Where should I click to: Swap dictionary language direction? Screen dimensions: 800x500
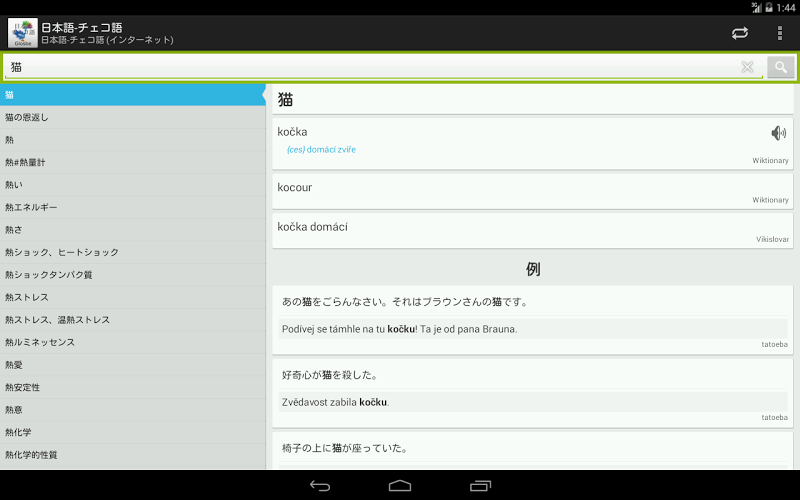(x=740, y=33)
